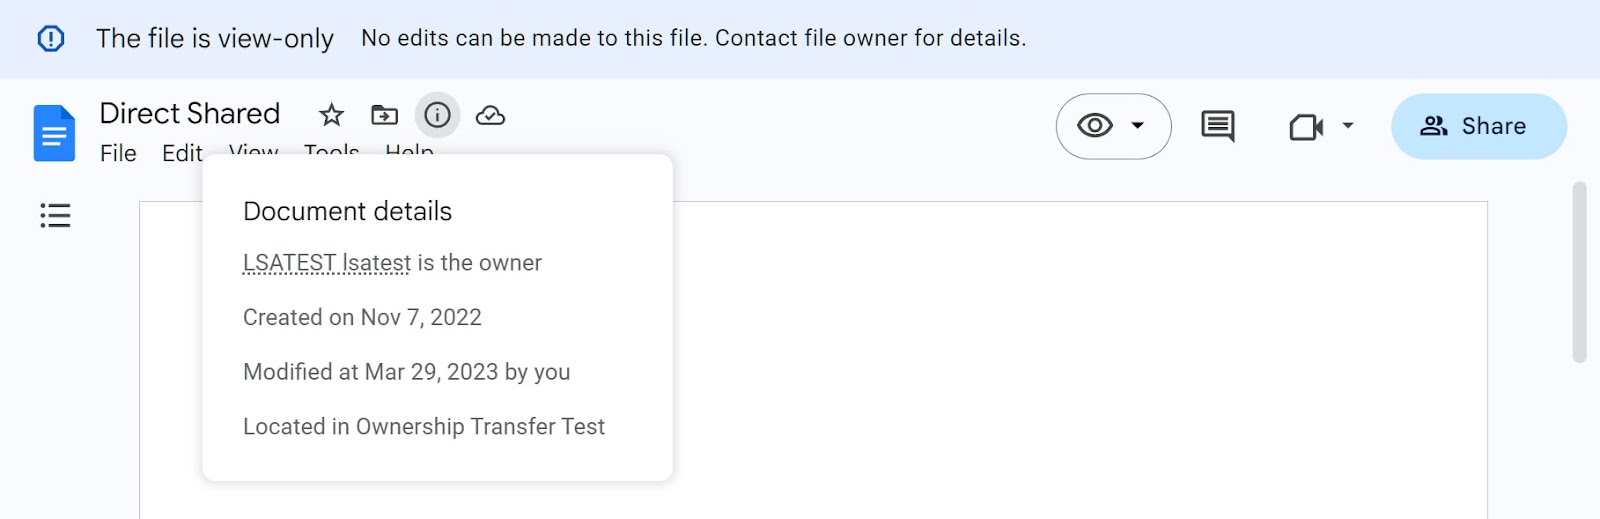Screen dimensions: 1600x519
Task: Show the document outline
Action: (x=55, y=215)
